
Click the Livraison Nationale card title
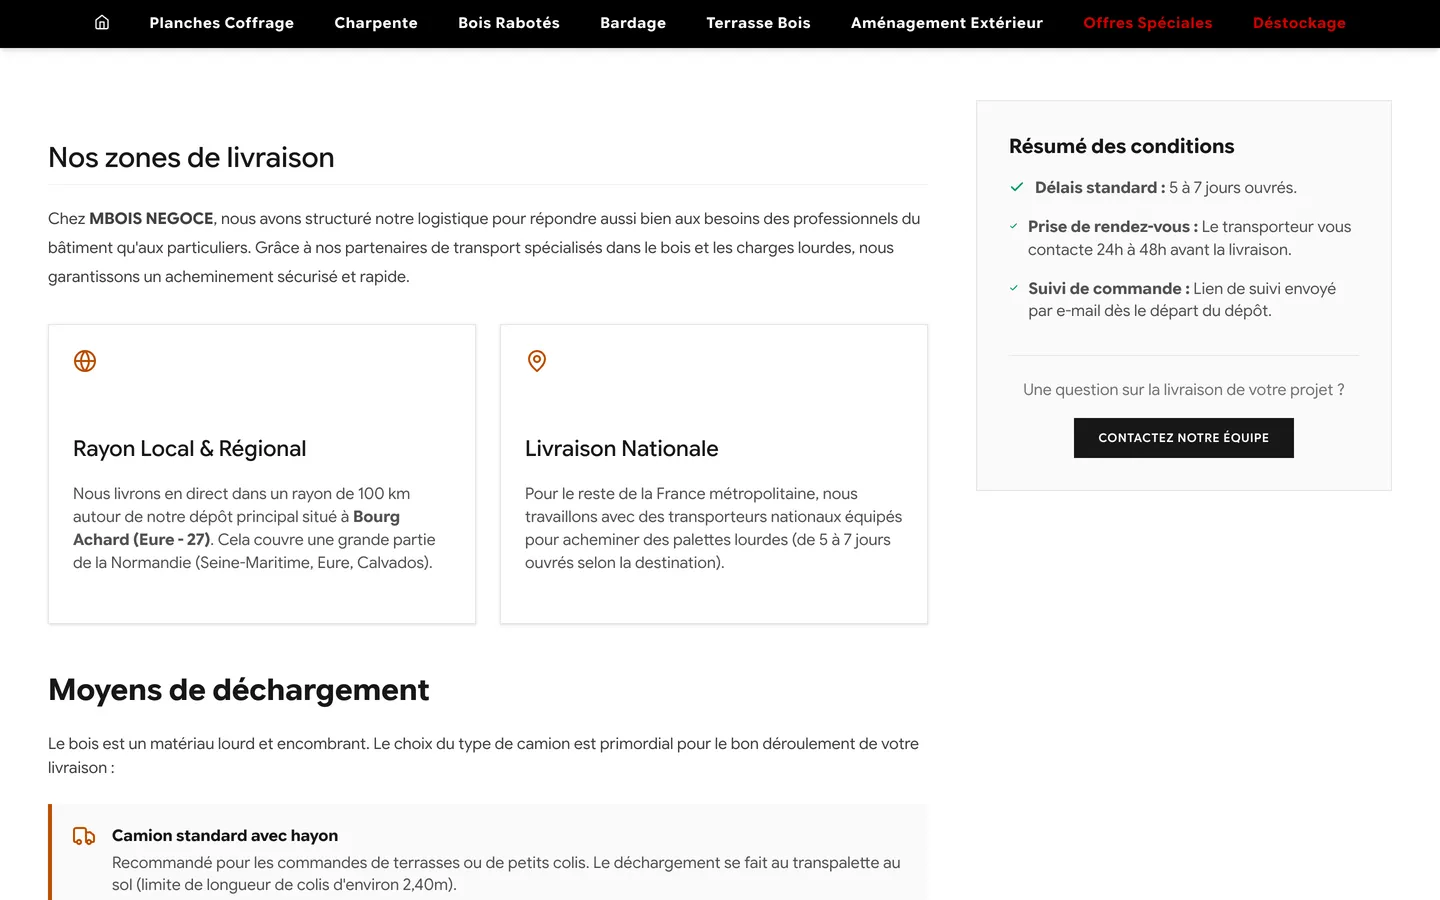click(x=622, y=449)
